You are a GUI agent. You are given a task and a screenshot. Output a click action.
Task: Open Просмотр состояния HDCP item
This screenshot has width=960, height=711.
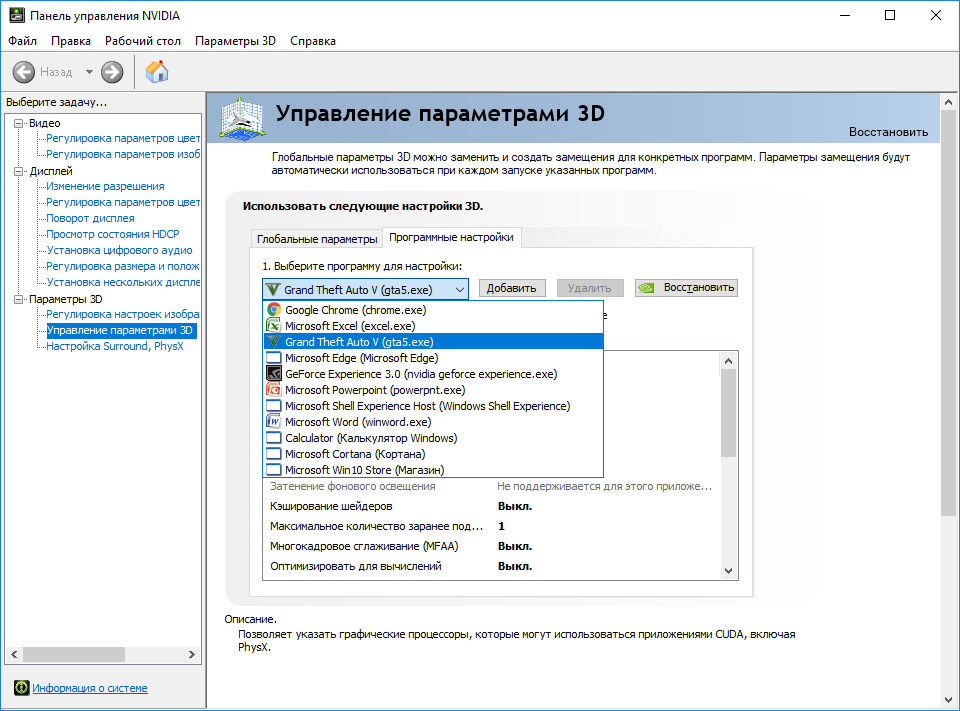113,234
